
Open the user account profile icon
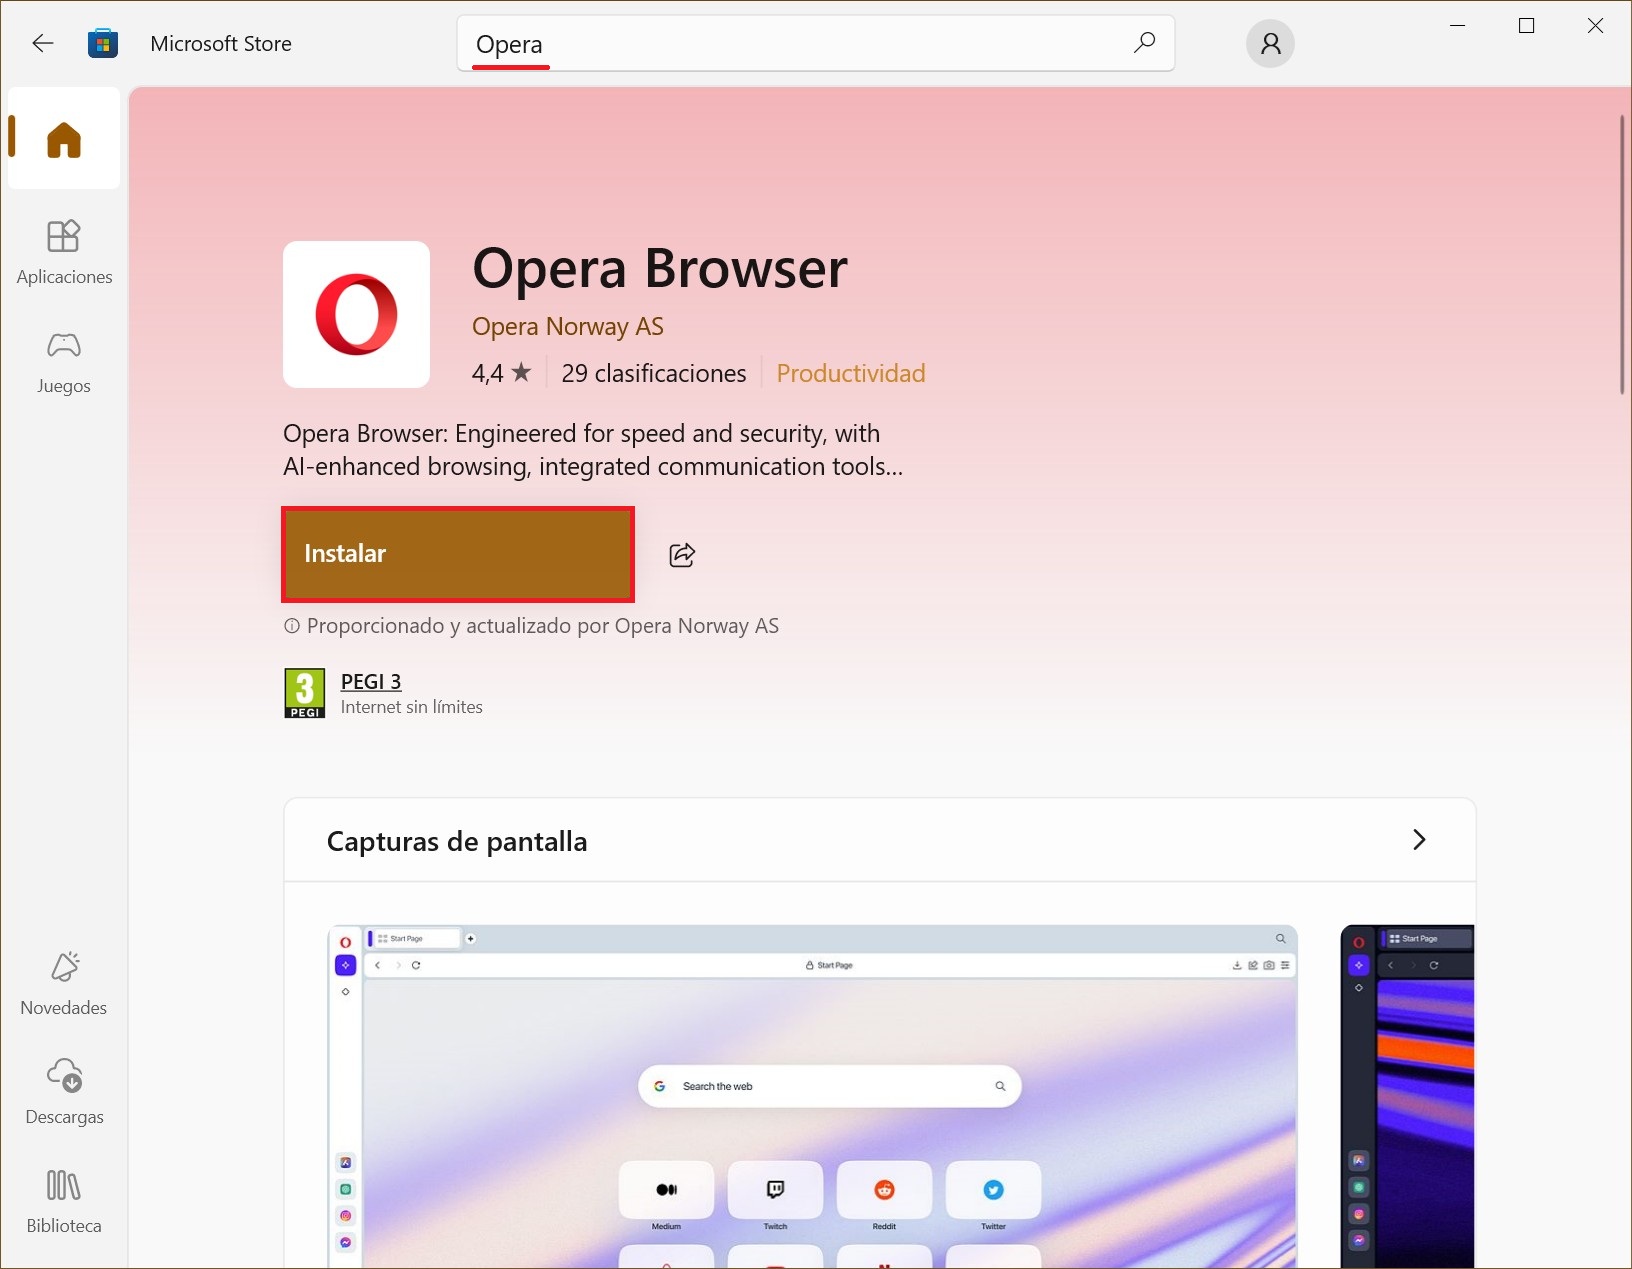pyautogui.click(x=1270, y=43)
